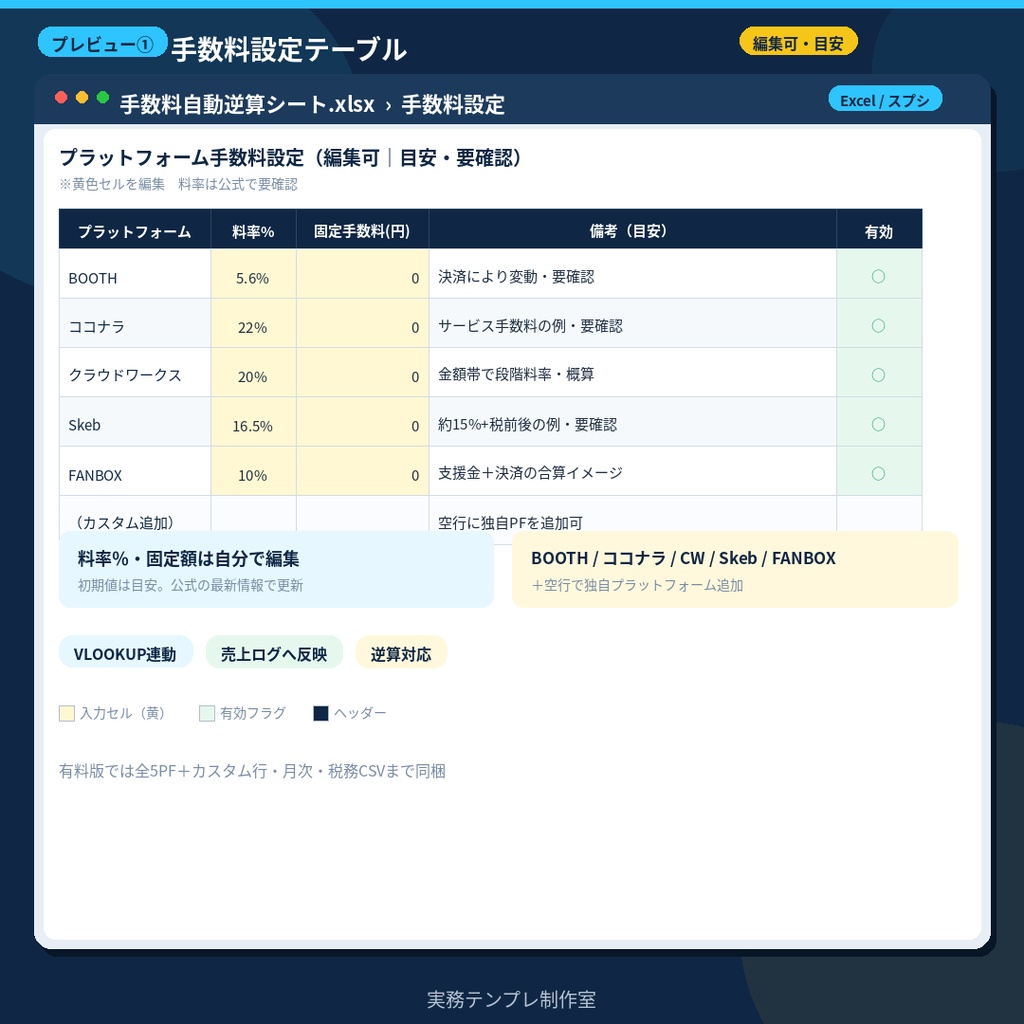The height and width of the screenshot is (1024, 1024).
Task: Click the BOOTH / ココナラ / CW / Skeb / FANBOX card
Action: pyautogui.click(x=735, y=569)
